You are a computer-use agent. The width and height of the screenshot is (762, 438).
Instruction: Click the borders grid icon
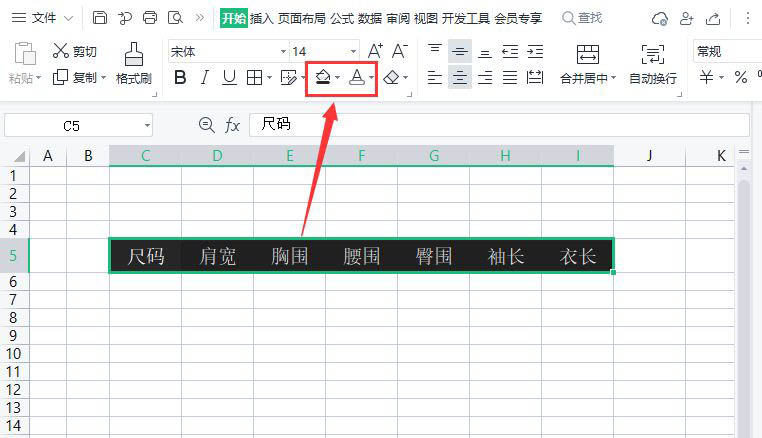click(x=255, y=77)
